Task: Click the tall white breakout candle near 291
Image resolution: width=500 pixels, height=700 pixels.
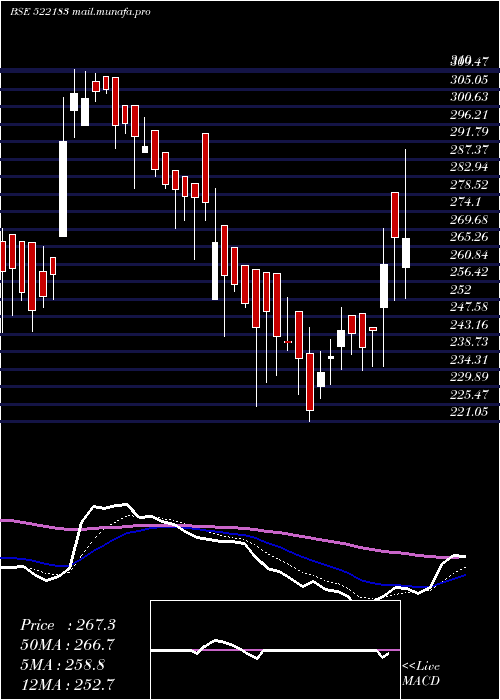Action: pos(63,189)
